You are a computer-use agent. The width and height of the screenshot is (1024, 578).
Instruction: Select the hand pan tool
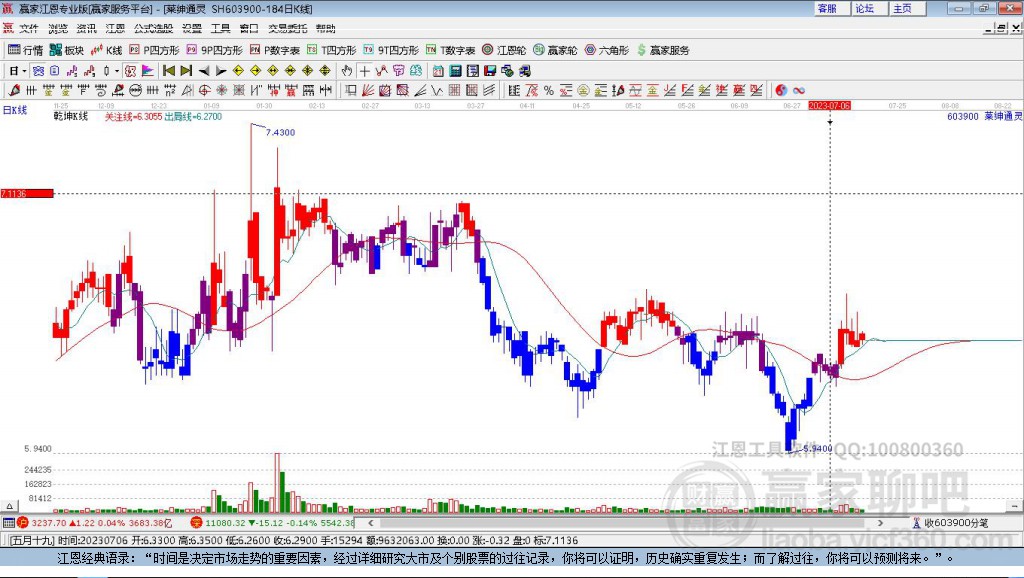tap(347, 71)
